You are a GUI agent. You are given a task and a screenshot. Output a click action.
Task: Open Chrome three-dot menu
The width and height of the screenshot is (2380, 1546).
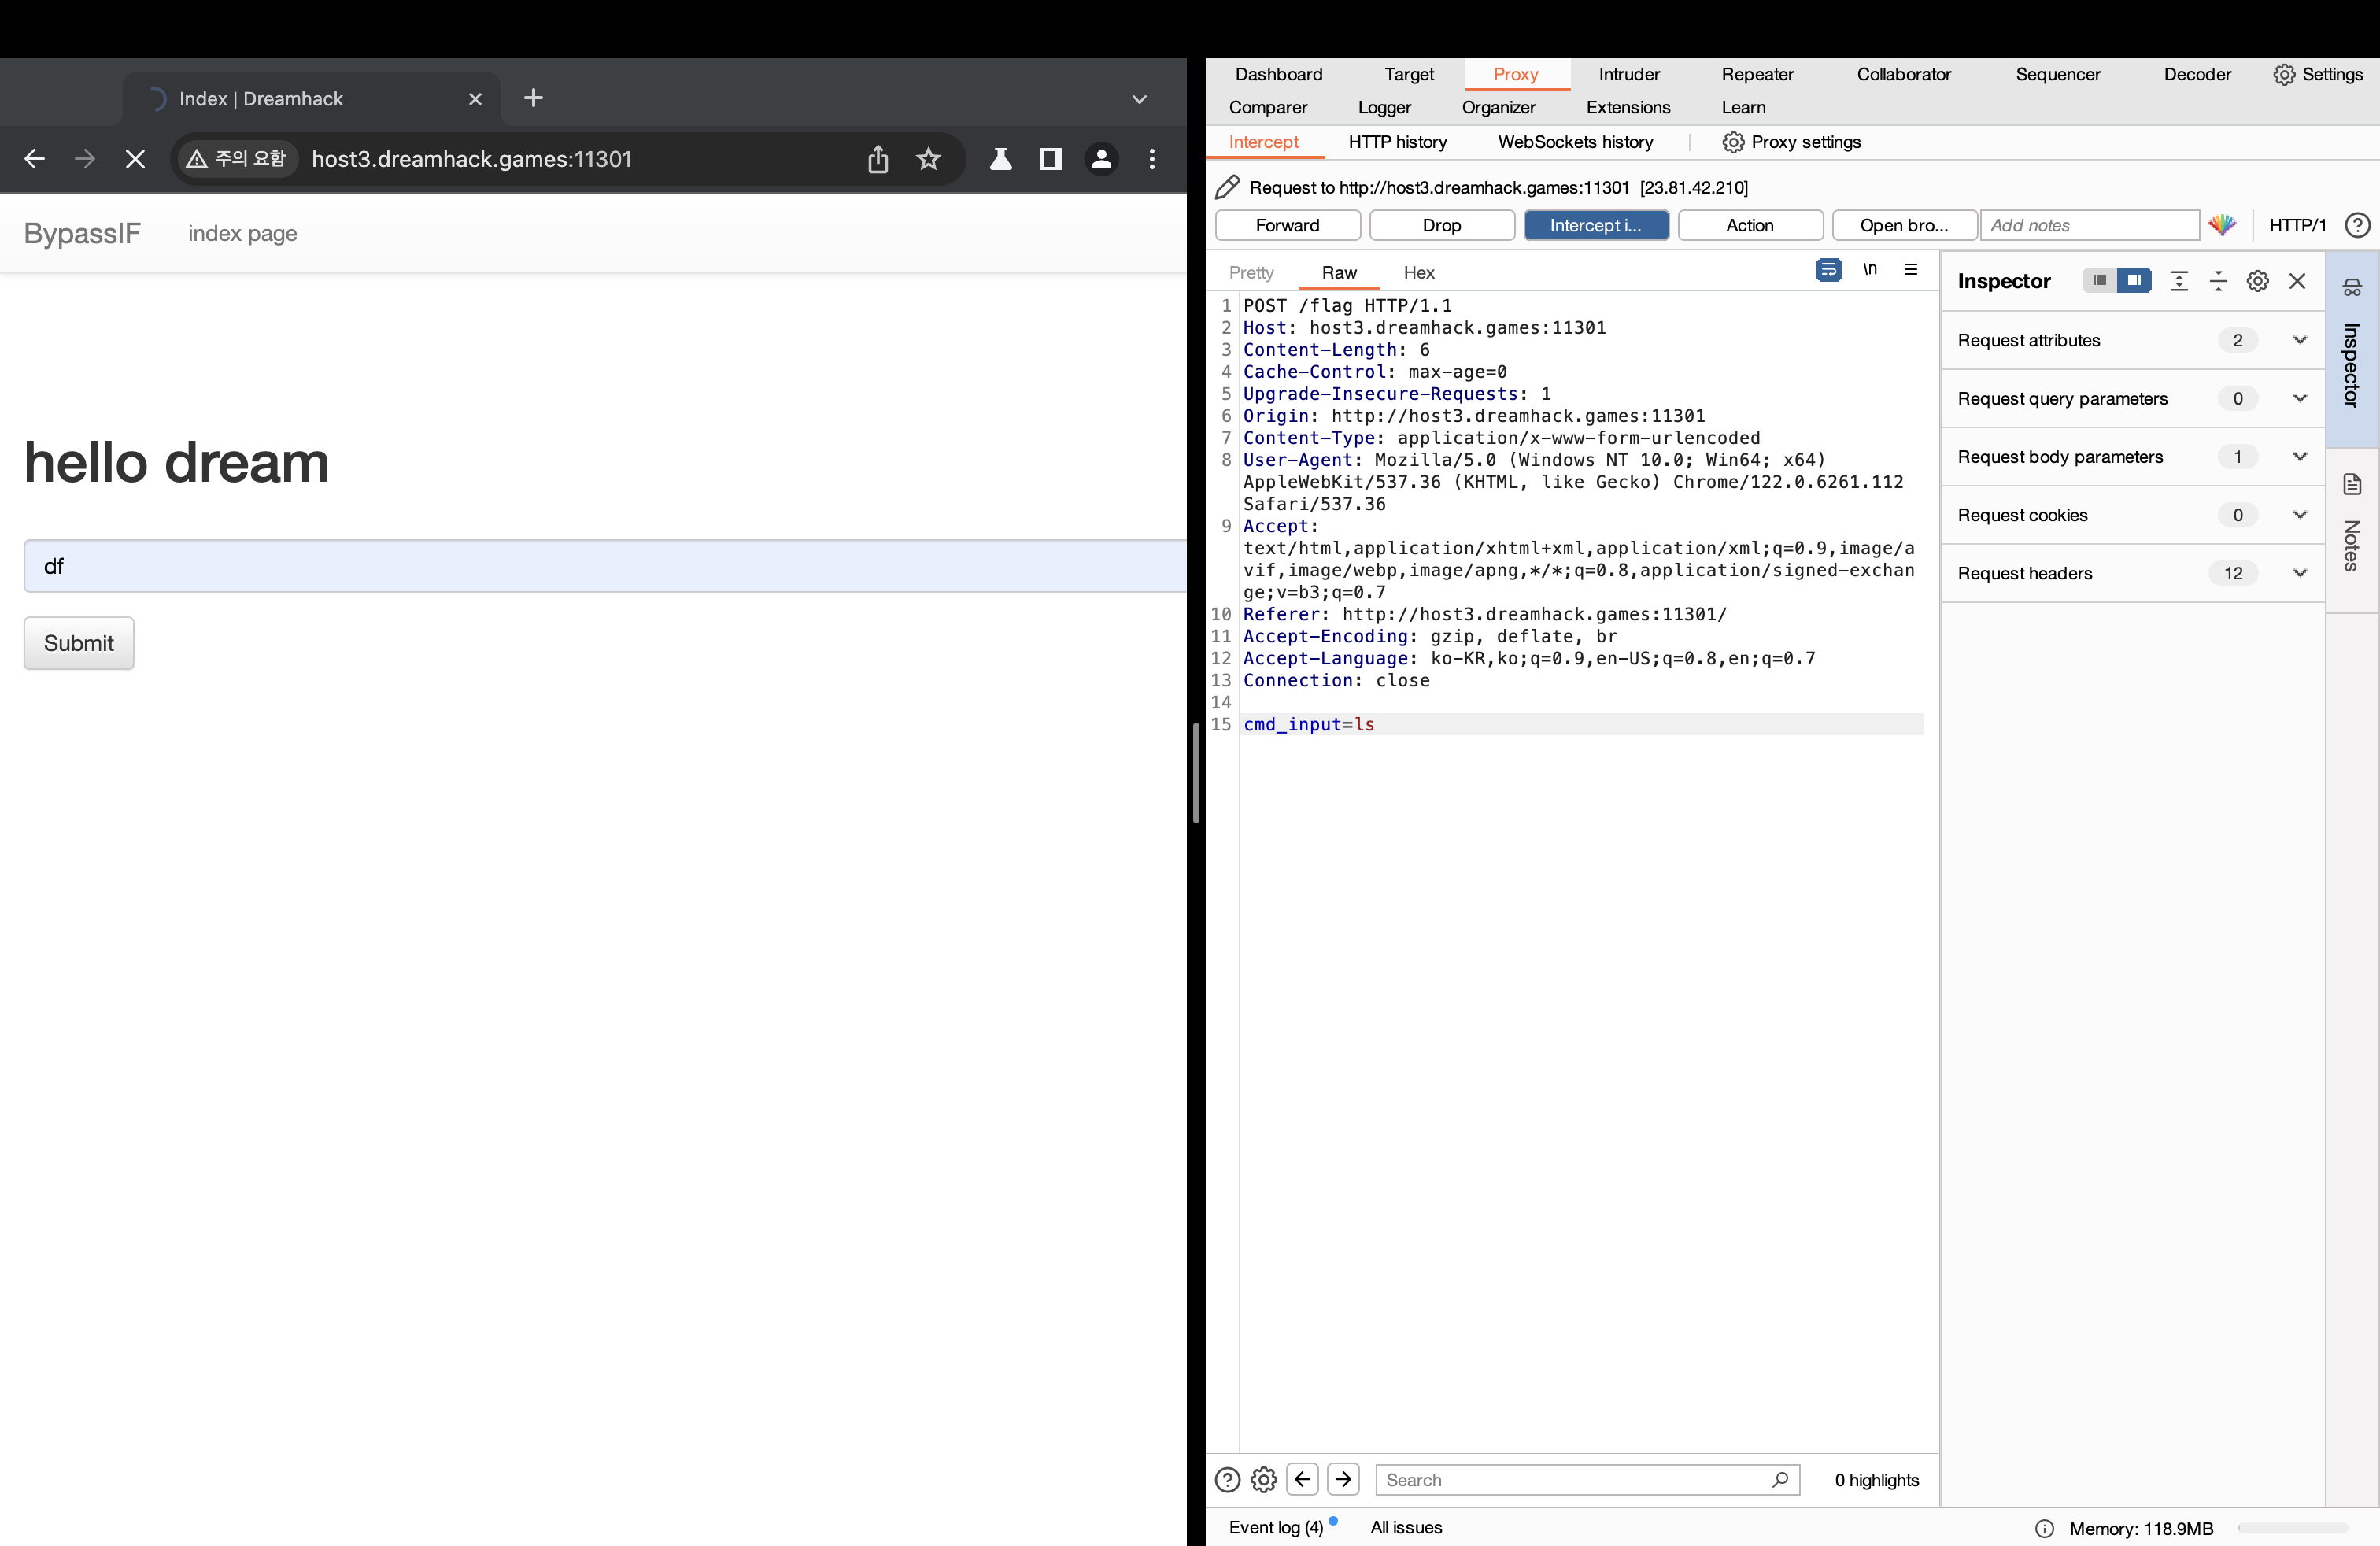[1152, 159]
